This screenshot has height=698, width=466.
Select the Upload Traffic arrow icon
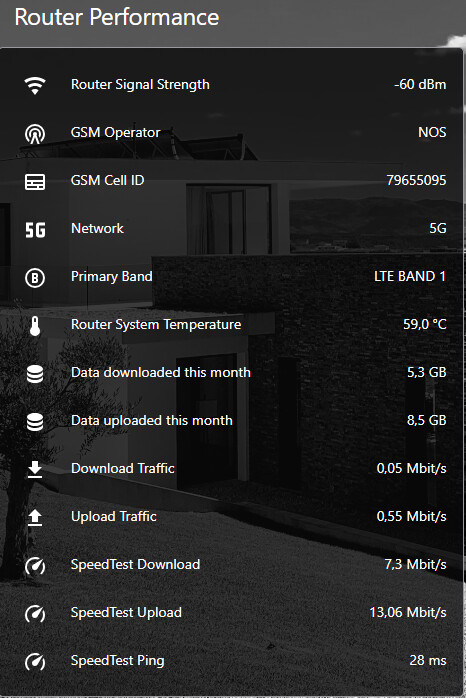click(x=35, y=518)
